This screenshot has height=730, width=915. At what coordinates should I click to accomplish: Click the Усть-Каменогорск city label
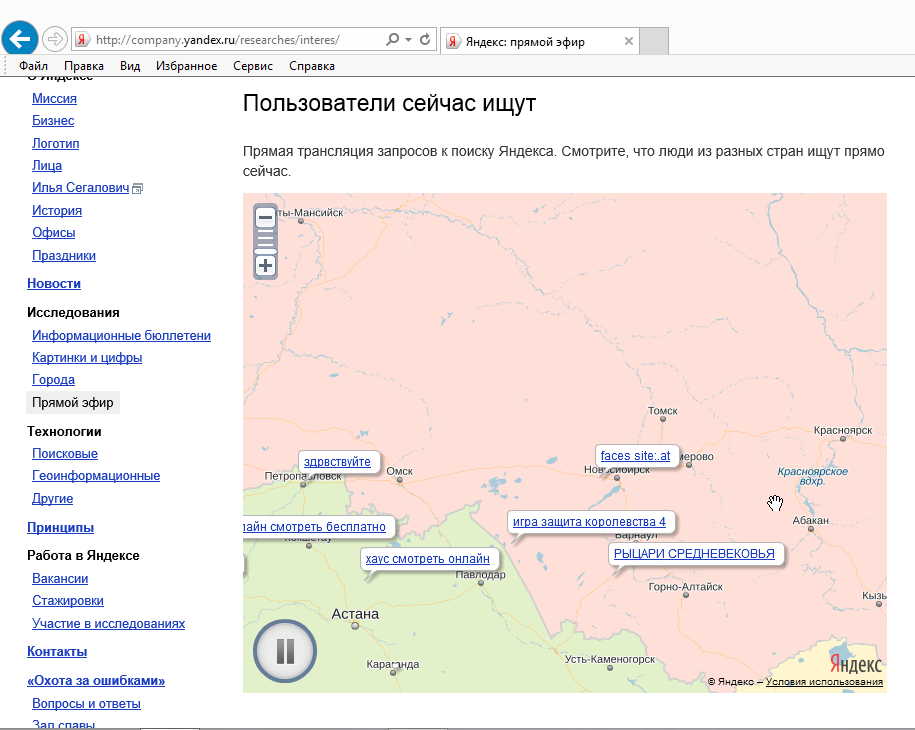coord(610,659)
